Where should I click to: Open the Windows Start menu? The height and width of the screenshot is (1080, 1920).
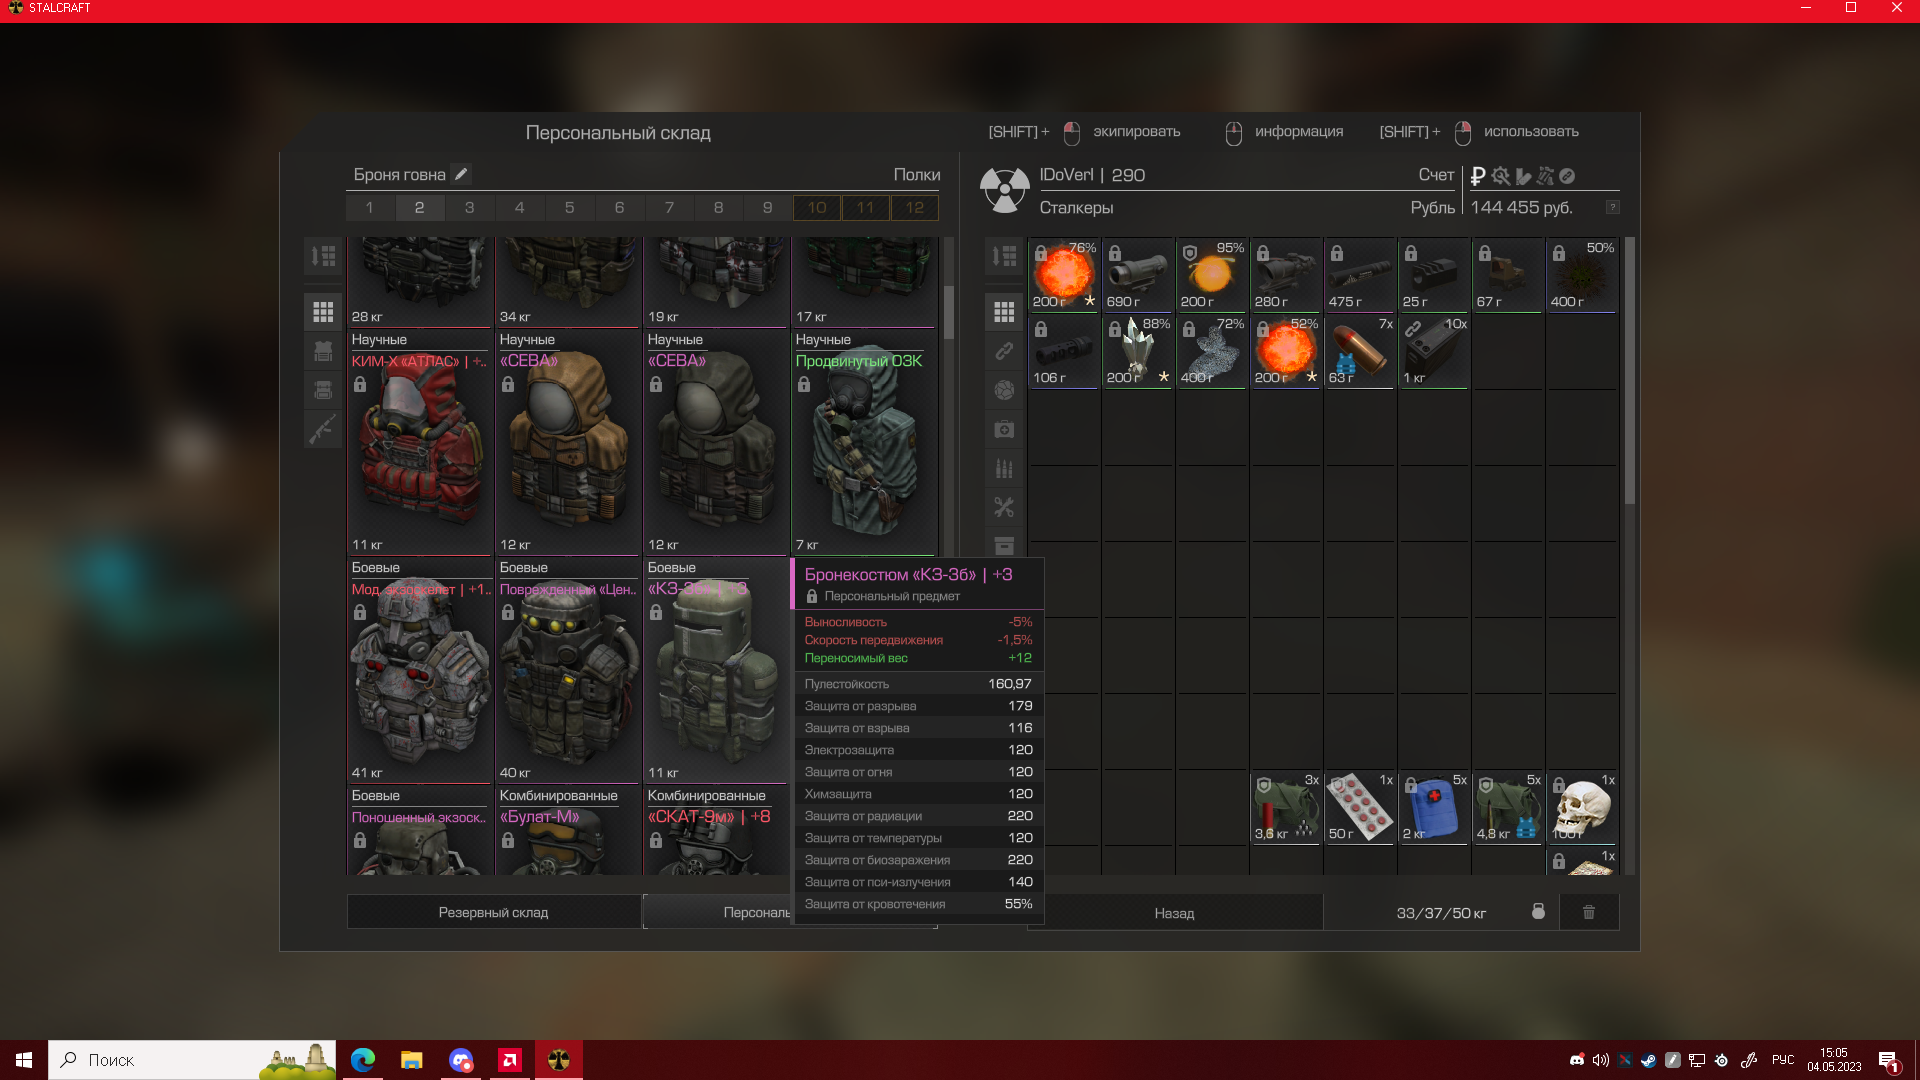24,1059
